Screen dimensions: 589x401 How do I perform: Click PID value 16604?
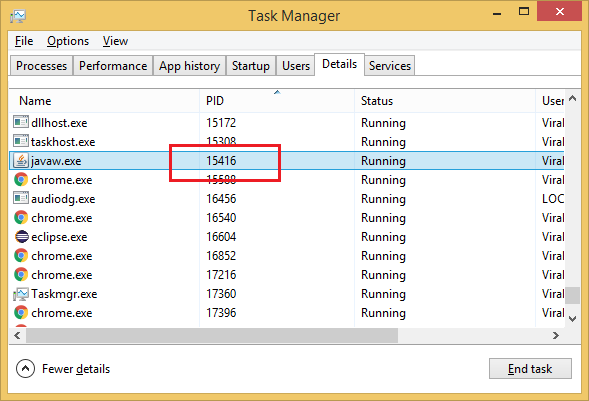(x=221, y=237)
